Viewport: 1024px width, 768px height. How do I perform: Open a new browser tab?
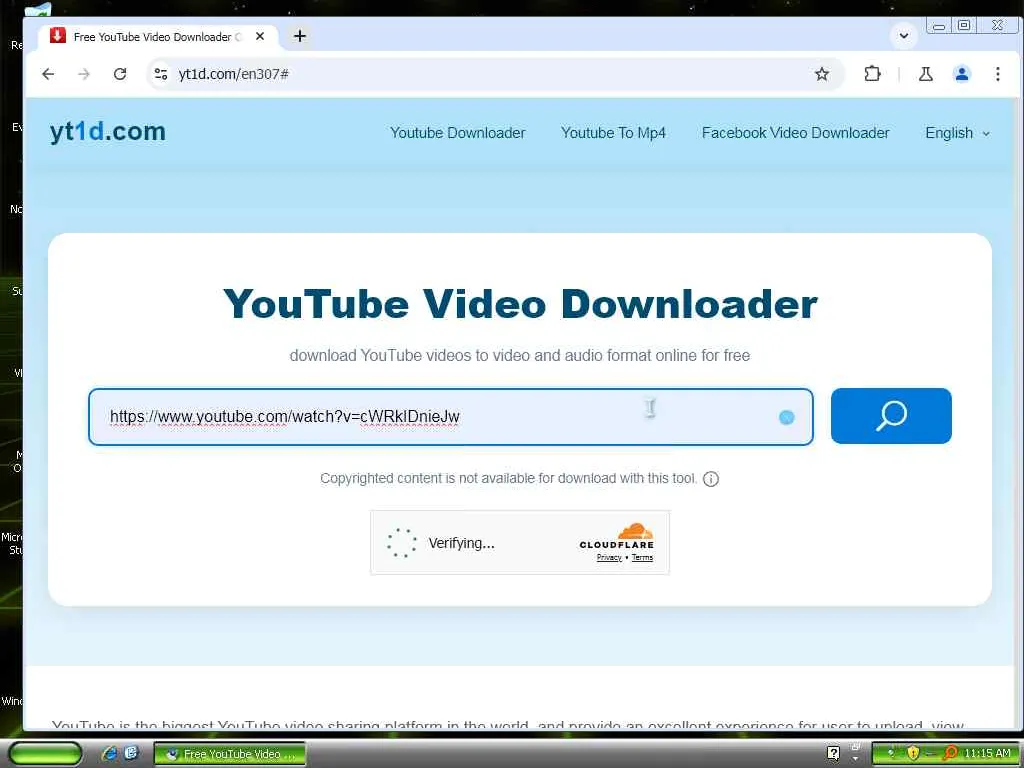300,36
